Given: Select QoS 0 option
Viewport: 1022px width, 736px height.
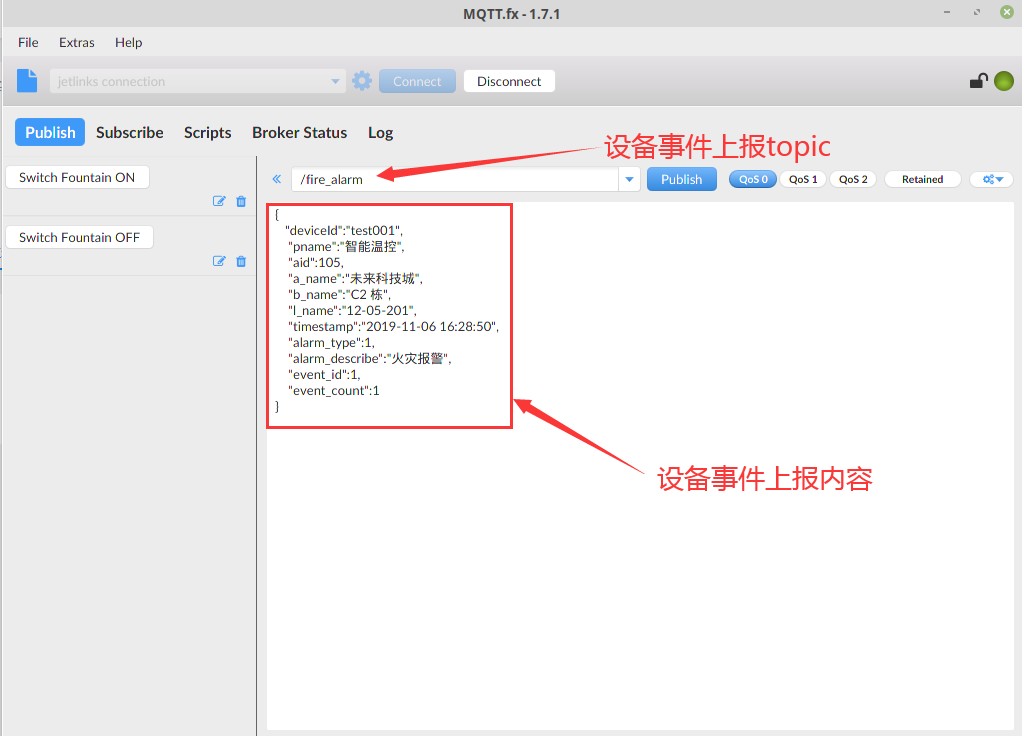Looking at the screenshot, I should (753, 179).
